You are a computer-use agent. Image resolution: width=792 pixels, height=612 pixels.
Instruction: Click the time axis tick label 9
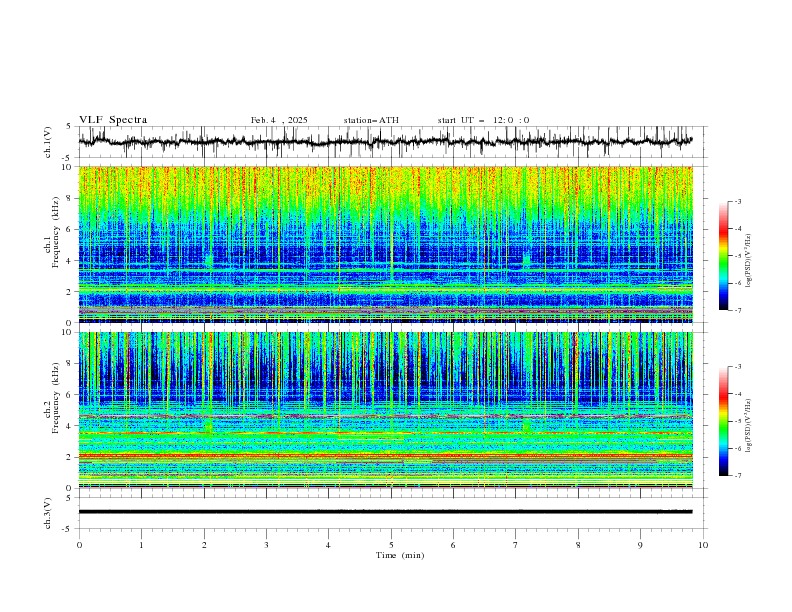click(640, 545)
